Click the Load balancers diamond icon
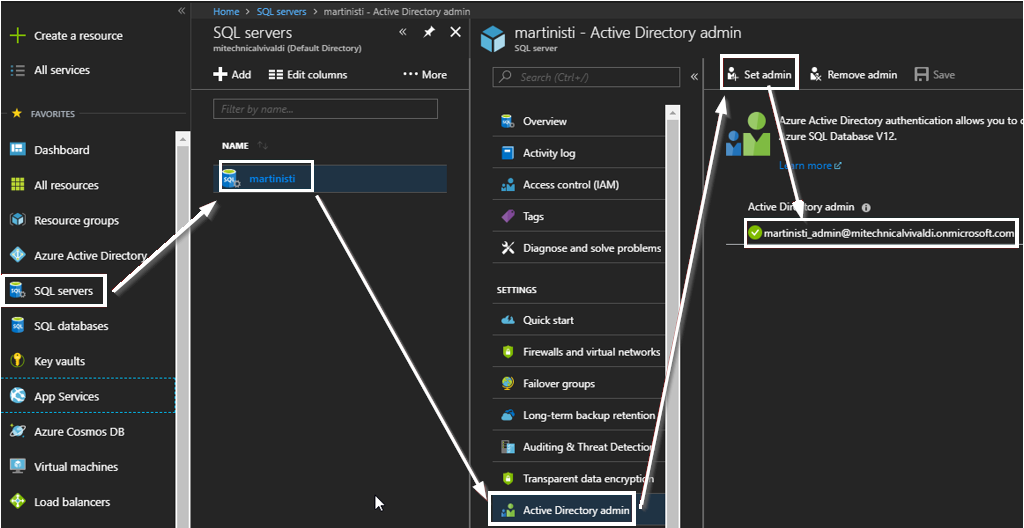This screenshot has height=528, width=1024. tap(18, 502)
